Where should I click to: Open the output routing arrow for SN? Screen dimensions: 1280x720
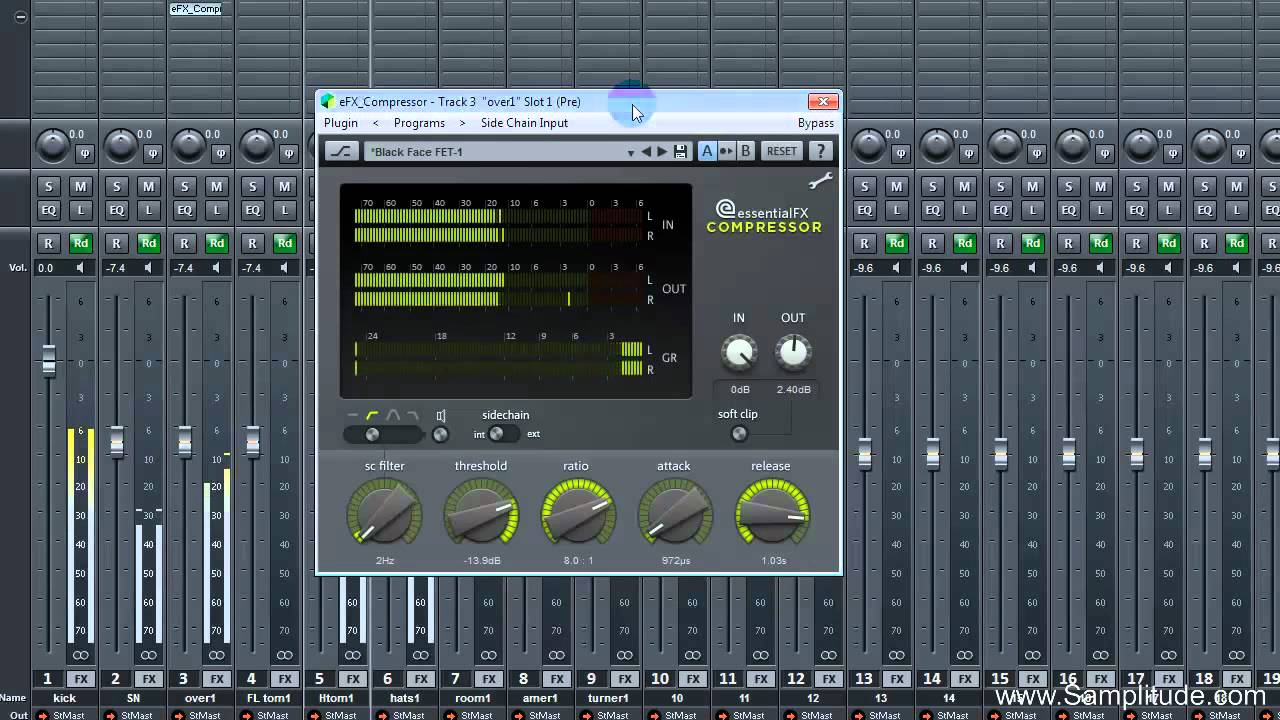click(x=109, y=714)
